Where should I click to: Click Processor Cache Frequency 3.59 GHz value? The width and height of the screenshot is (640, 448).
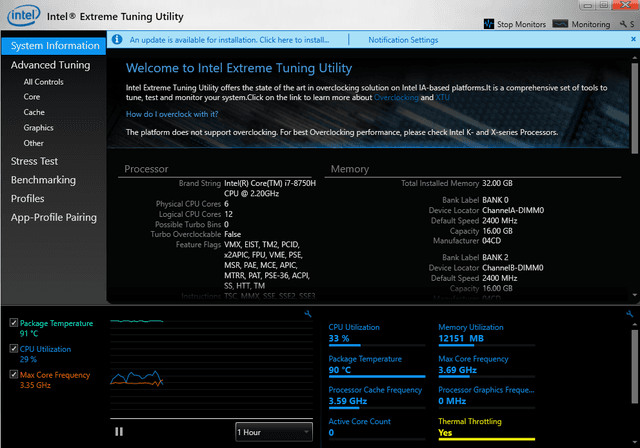click(348, 401)
